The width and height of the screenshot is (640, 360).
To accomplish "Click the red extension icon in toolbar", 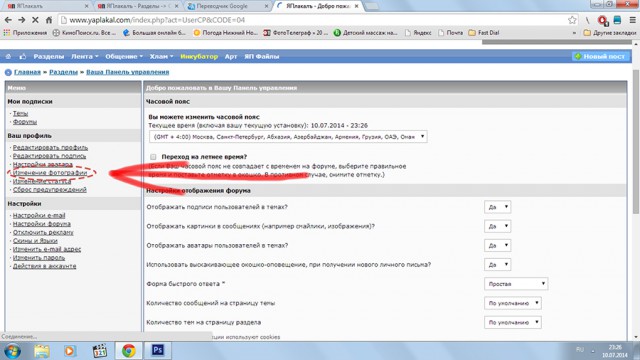I will pyautogui.click(x=603, y=20).
